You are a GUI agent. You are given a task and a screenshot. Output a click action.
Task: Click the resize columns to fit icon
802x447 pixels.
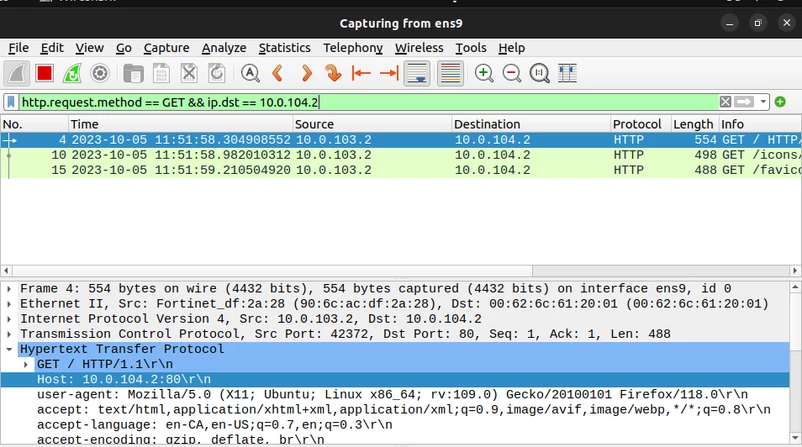pyautogui.click(x=567, y=74)
